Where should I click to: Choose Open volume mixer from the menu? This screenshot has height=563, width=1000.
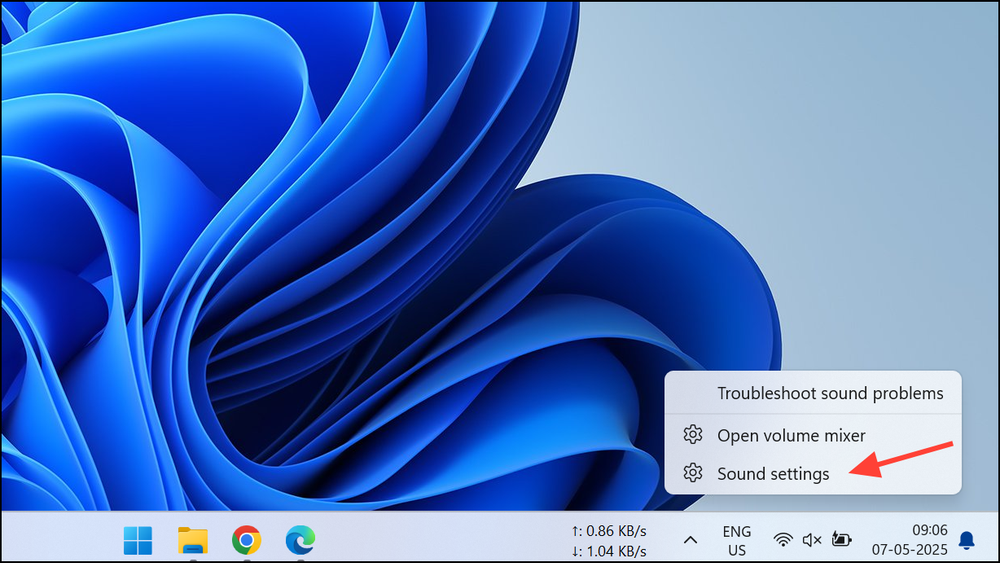[790, 435]
